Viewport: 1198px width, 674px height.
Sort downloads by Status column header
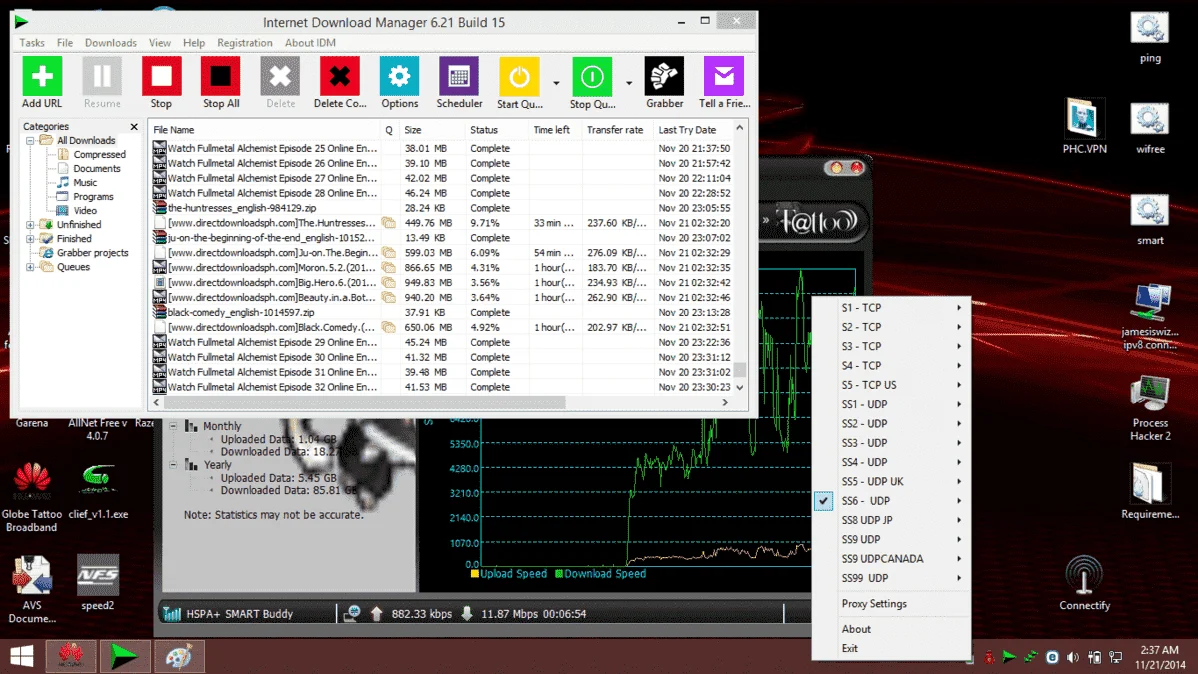497,130
